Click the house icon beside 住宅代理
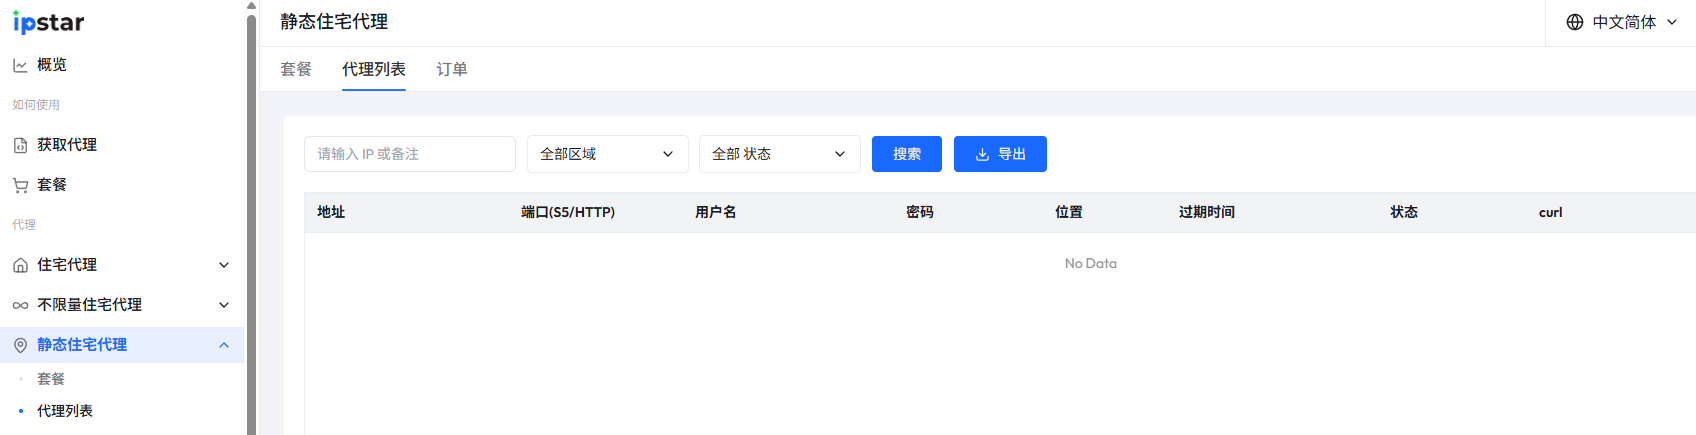This screenshot has height=435, width=1696. [20, 265]
